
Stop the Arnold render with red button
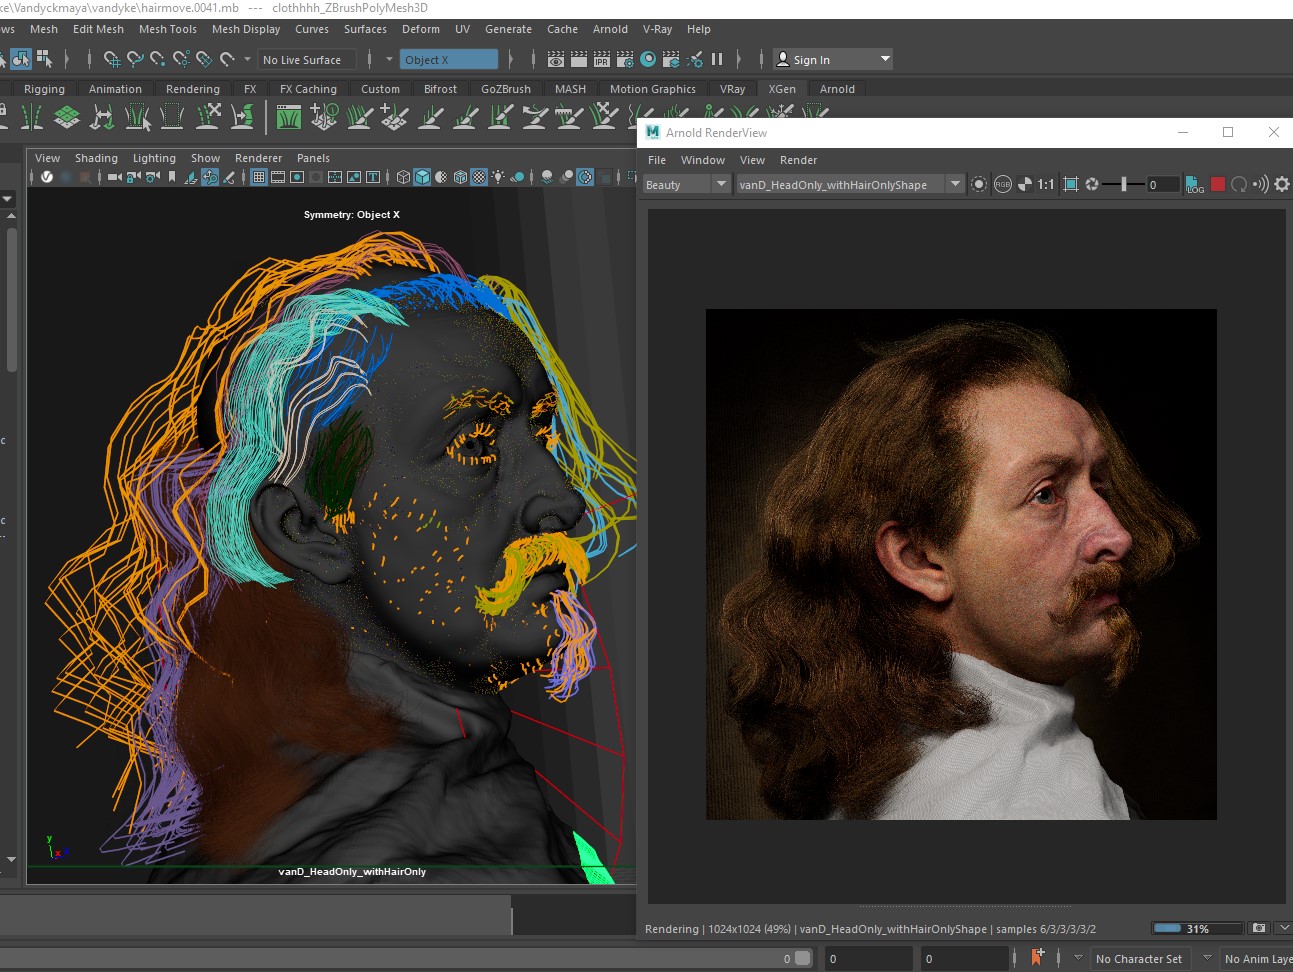pyautogui.click(x=1217, y=184)
